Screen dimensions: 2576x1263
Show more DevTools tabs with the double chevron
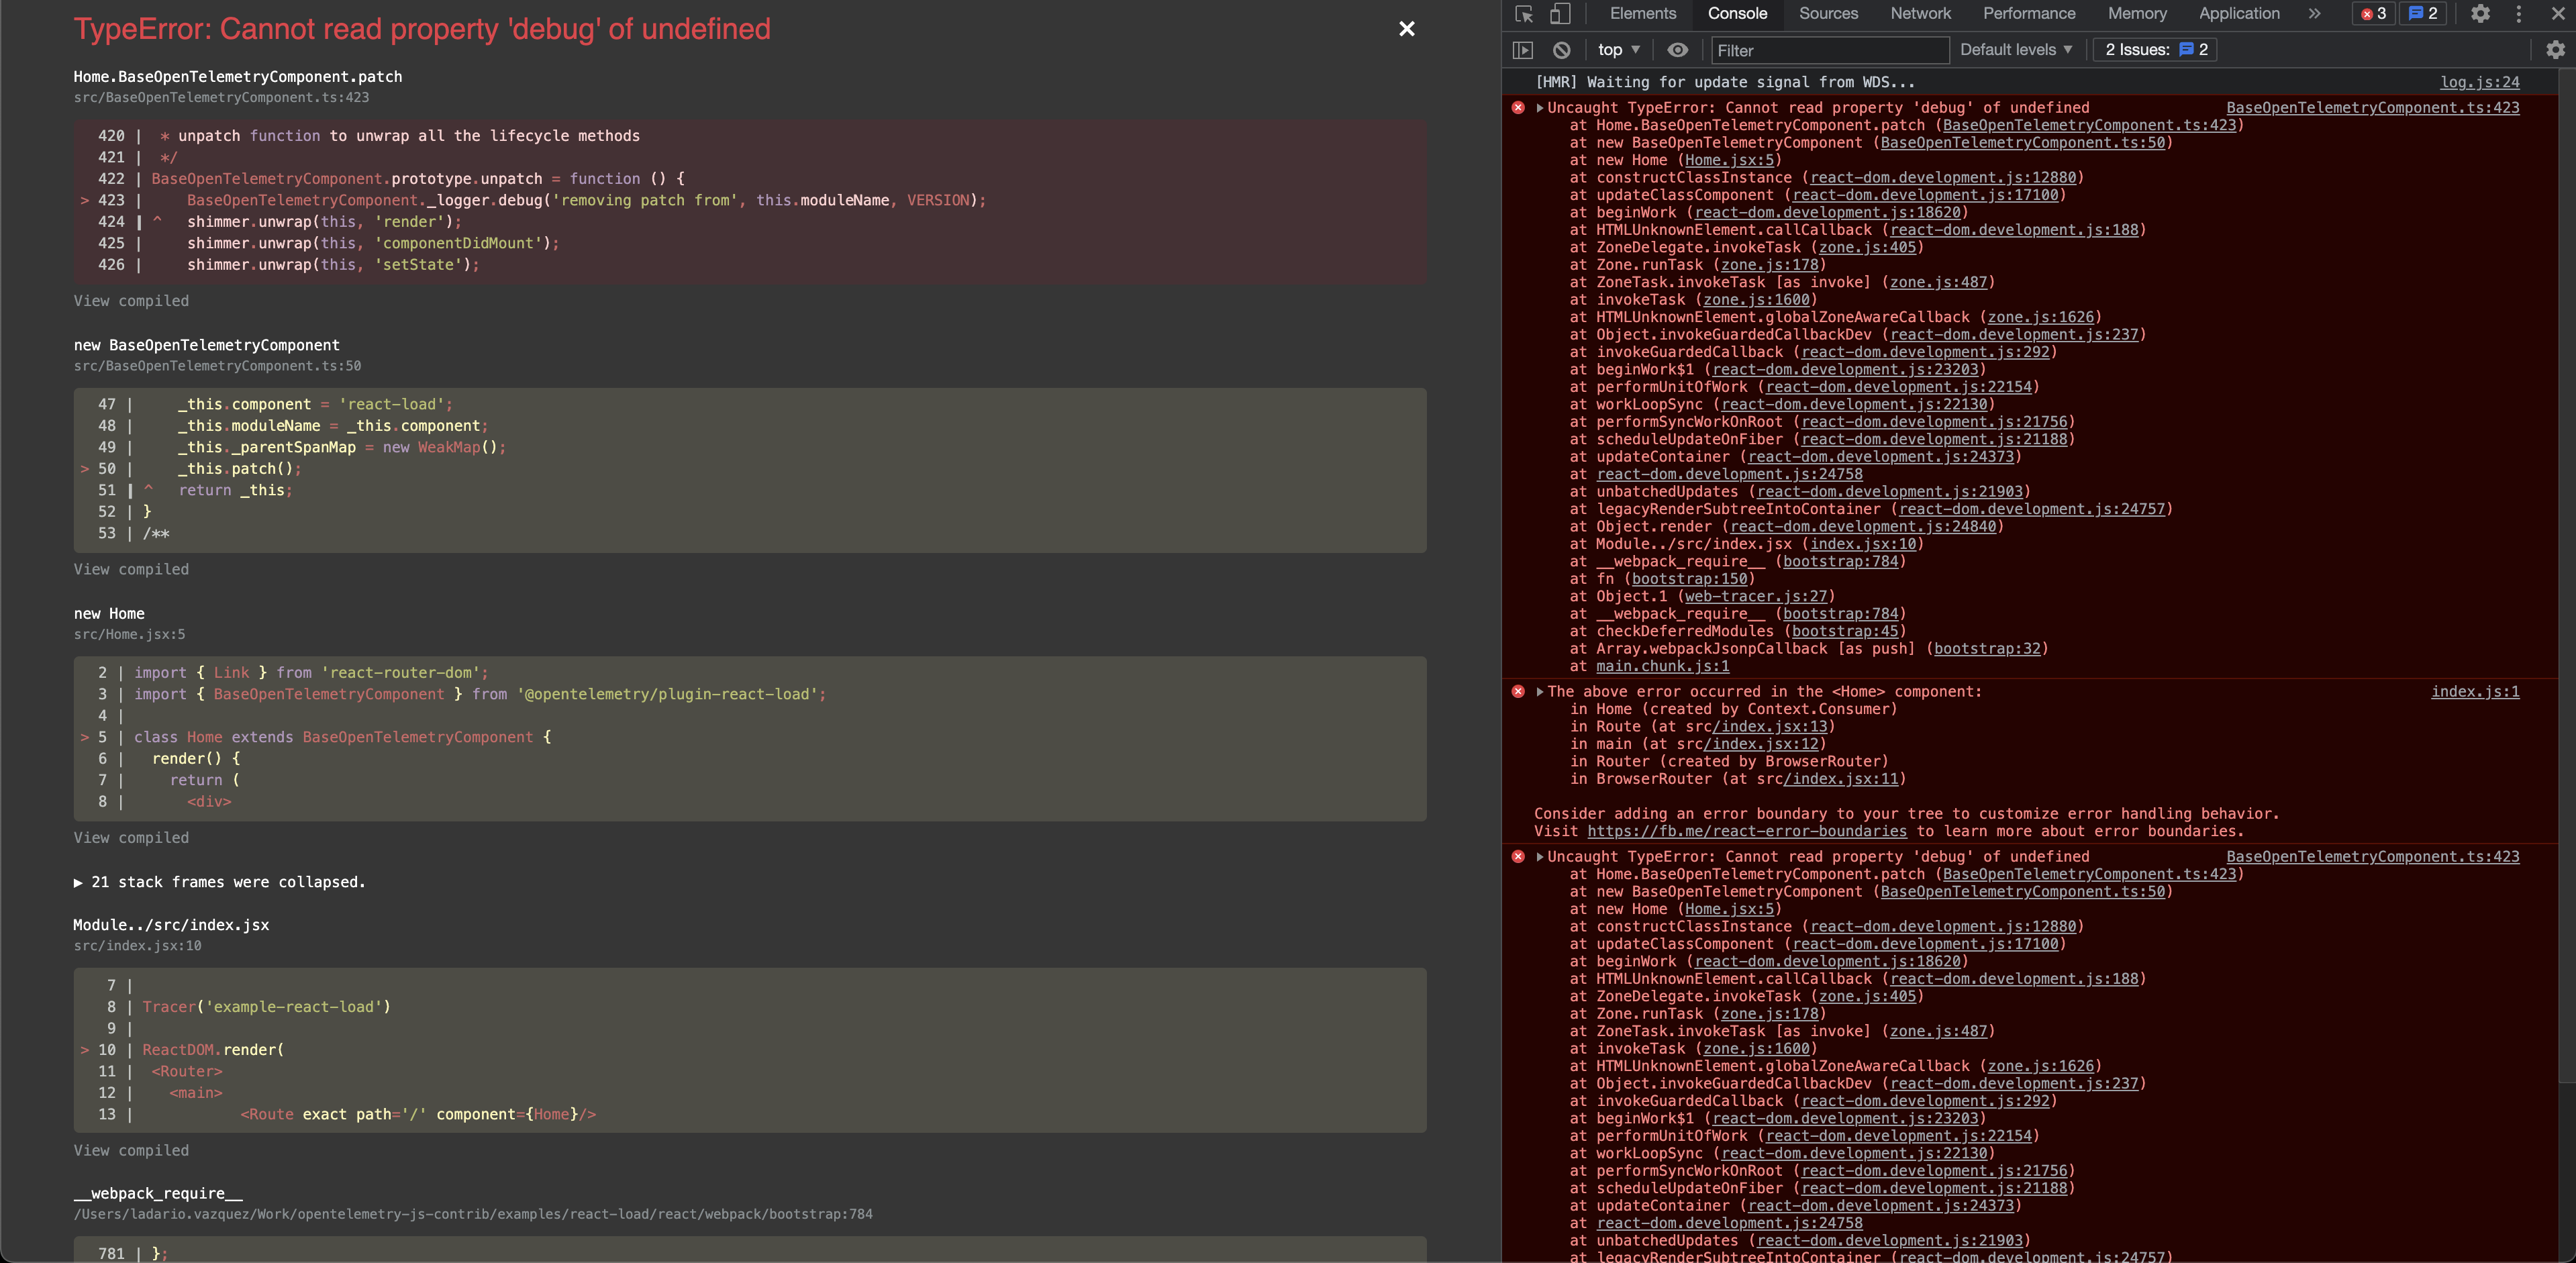[2314, 14]
